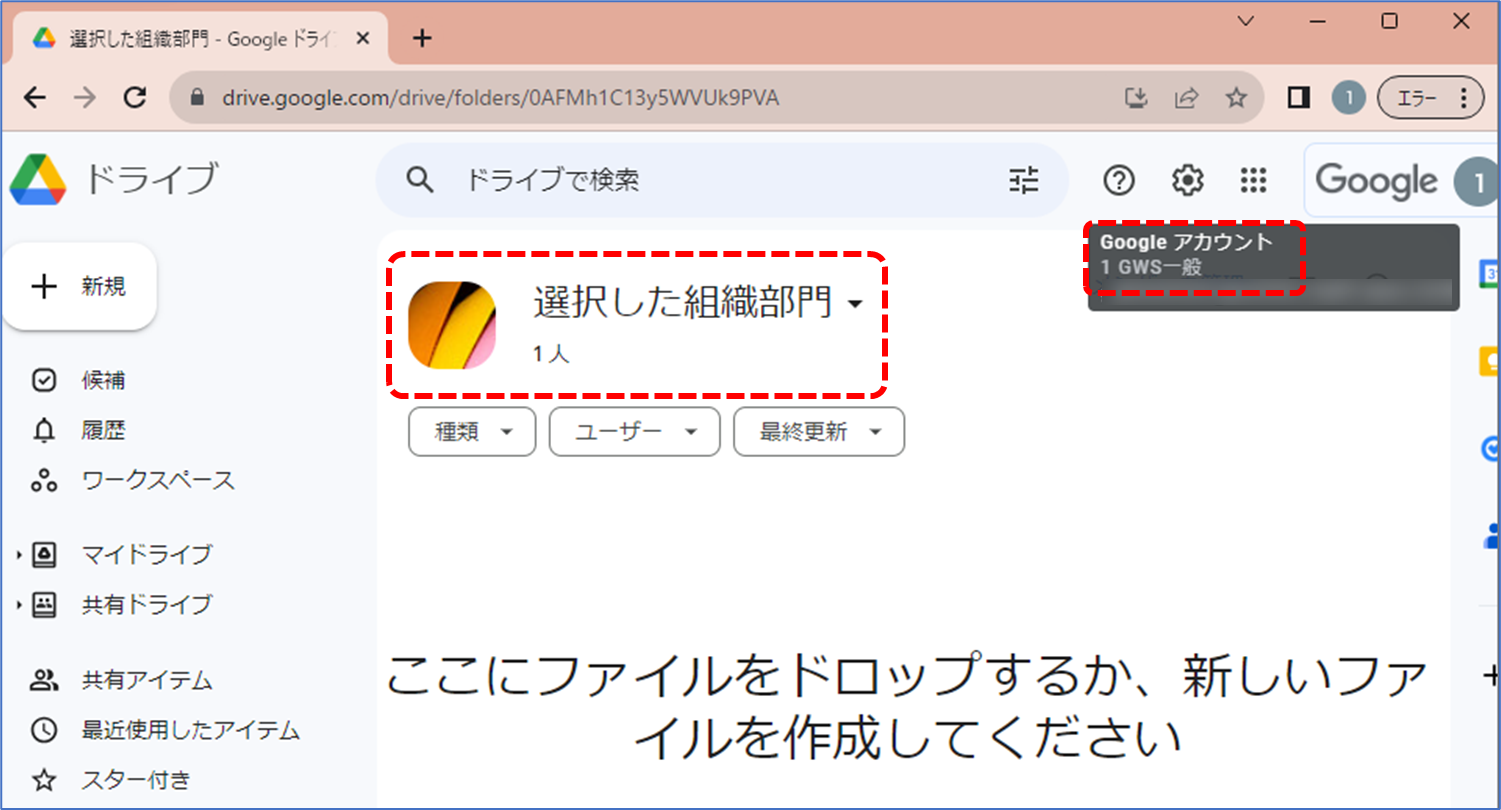This screenshot has width=1501, height=810.
Task: Open the 選択した組織部門 drive dropdown
Action: (x=698, y=302)
